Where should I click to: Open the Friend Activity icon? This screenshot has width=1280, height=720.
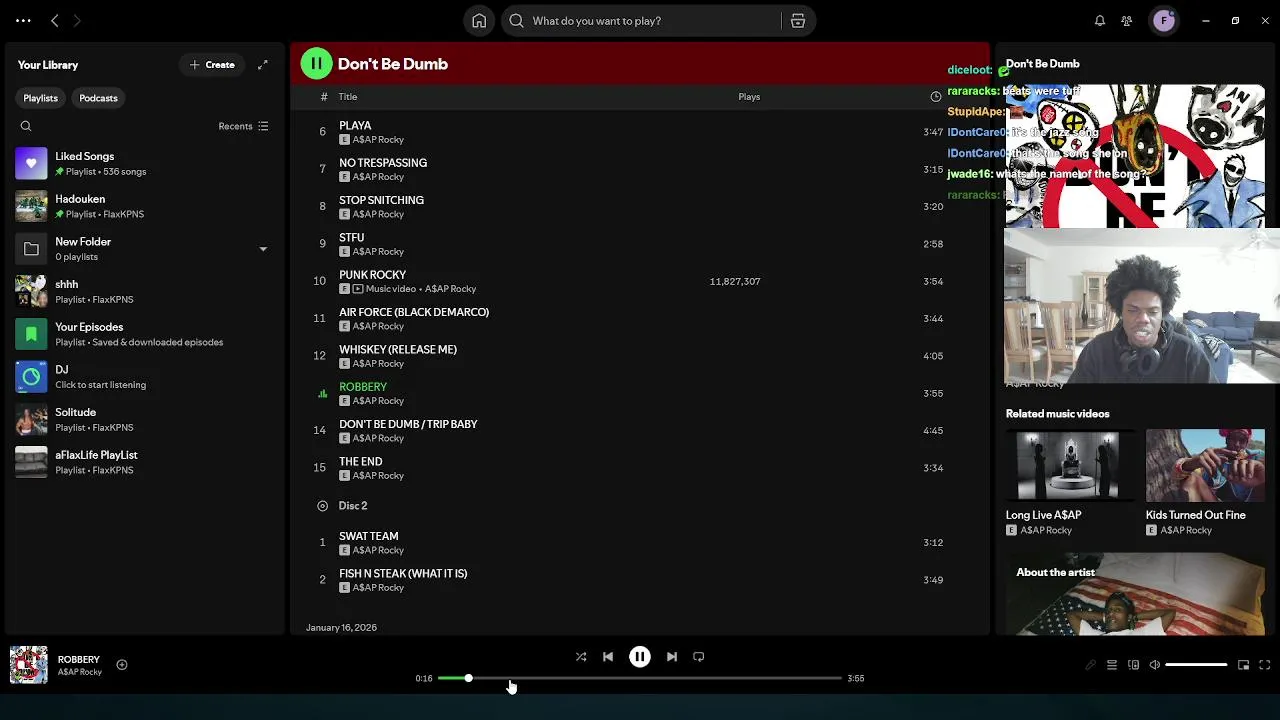[x=1127, y=21]
